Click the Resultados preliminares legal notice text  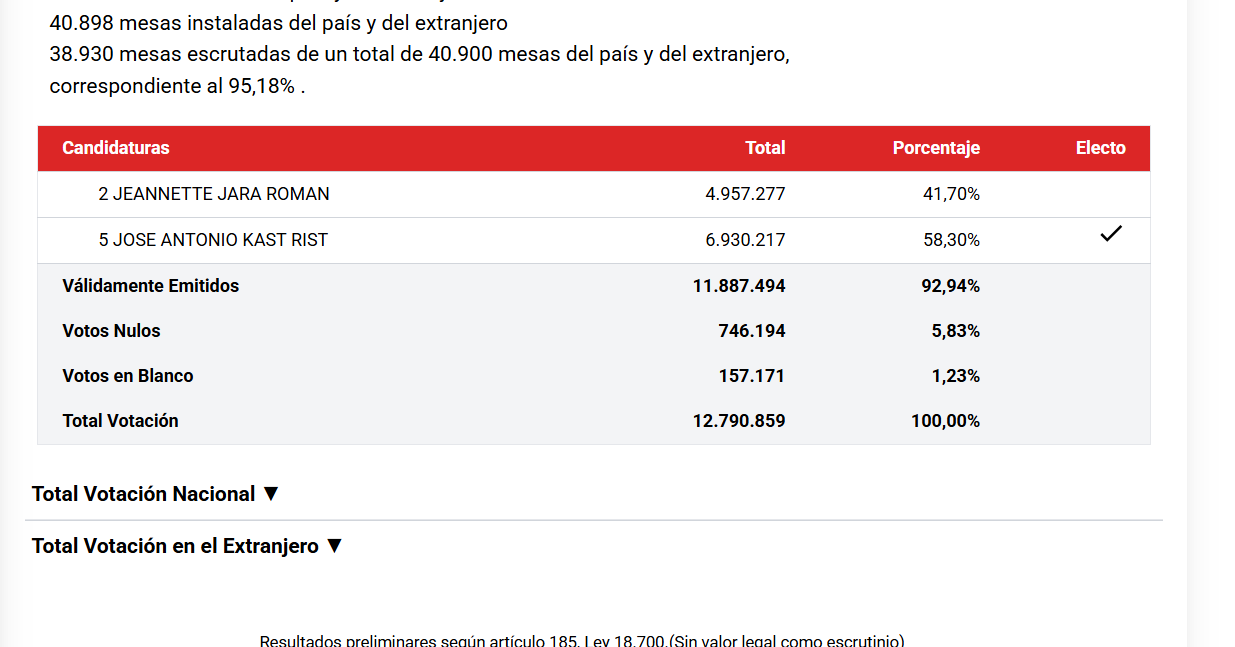(x=582, y=640)
